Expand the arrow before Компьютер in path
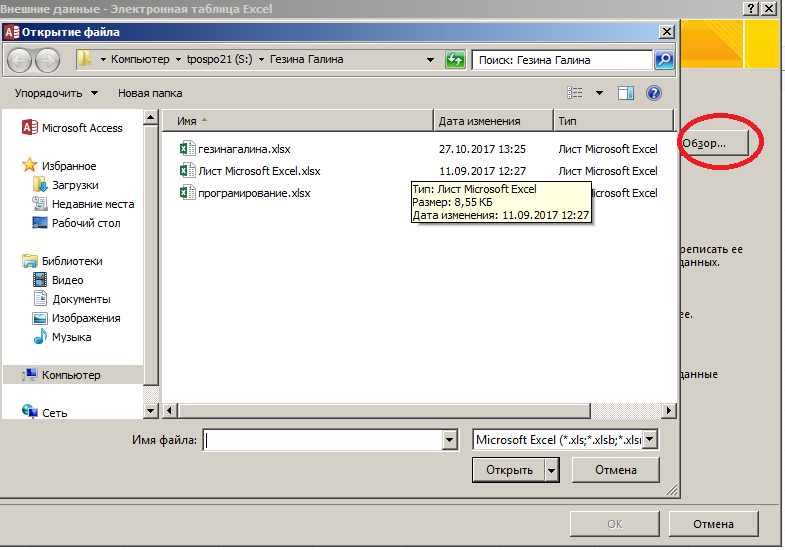 (103, 60)
